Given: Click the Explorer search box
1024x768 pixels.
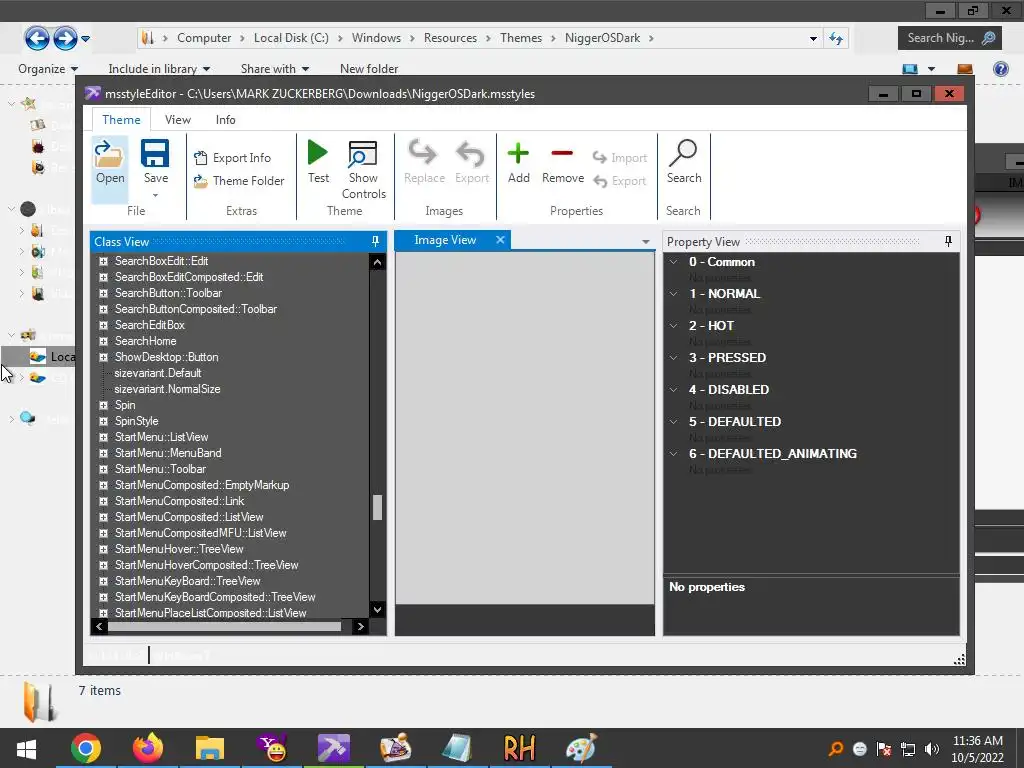Looking at the screenshot, I should click(950, 38).
